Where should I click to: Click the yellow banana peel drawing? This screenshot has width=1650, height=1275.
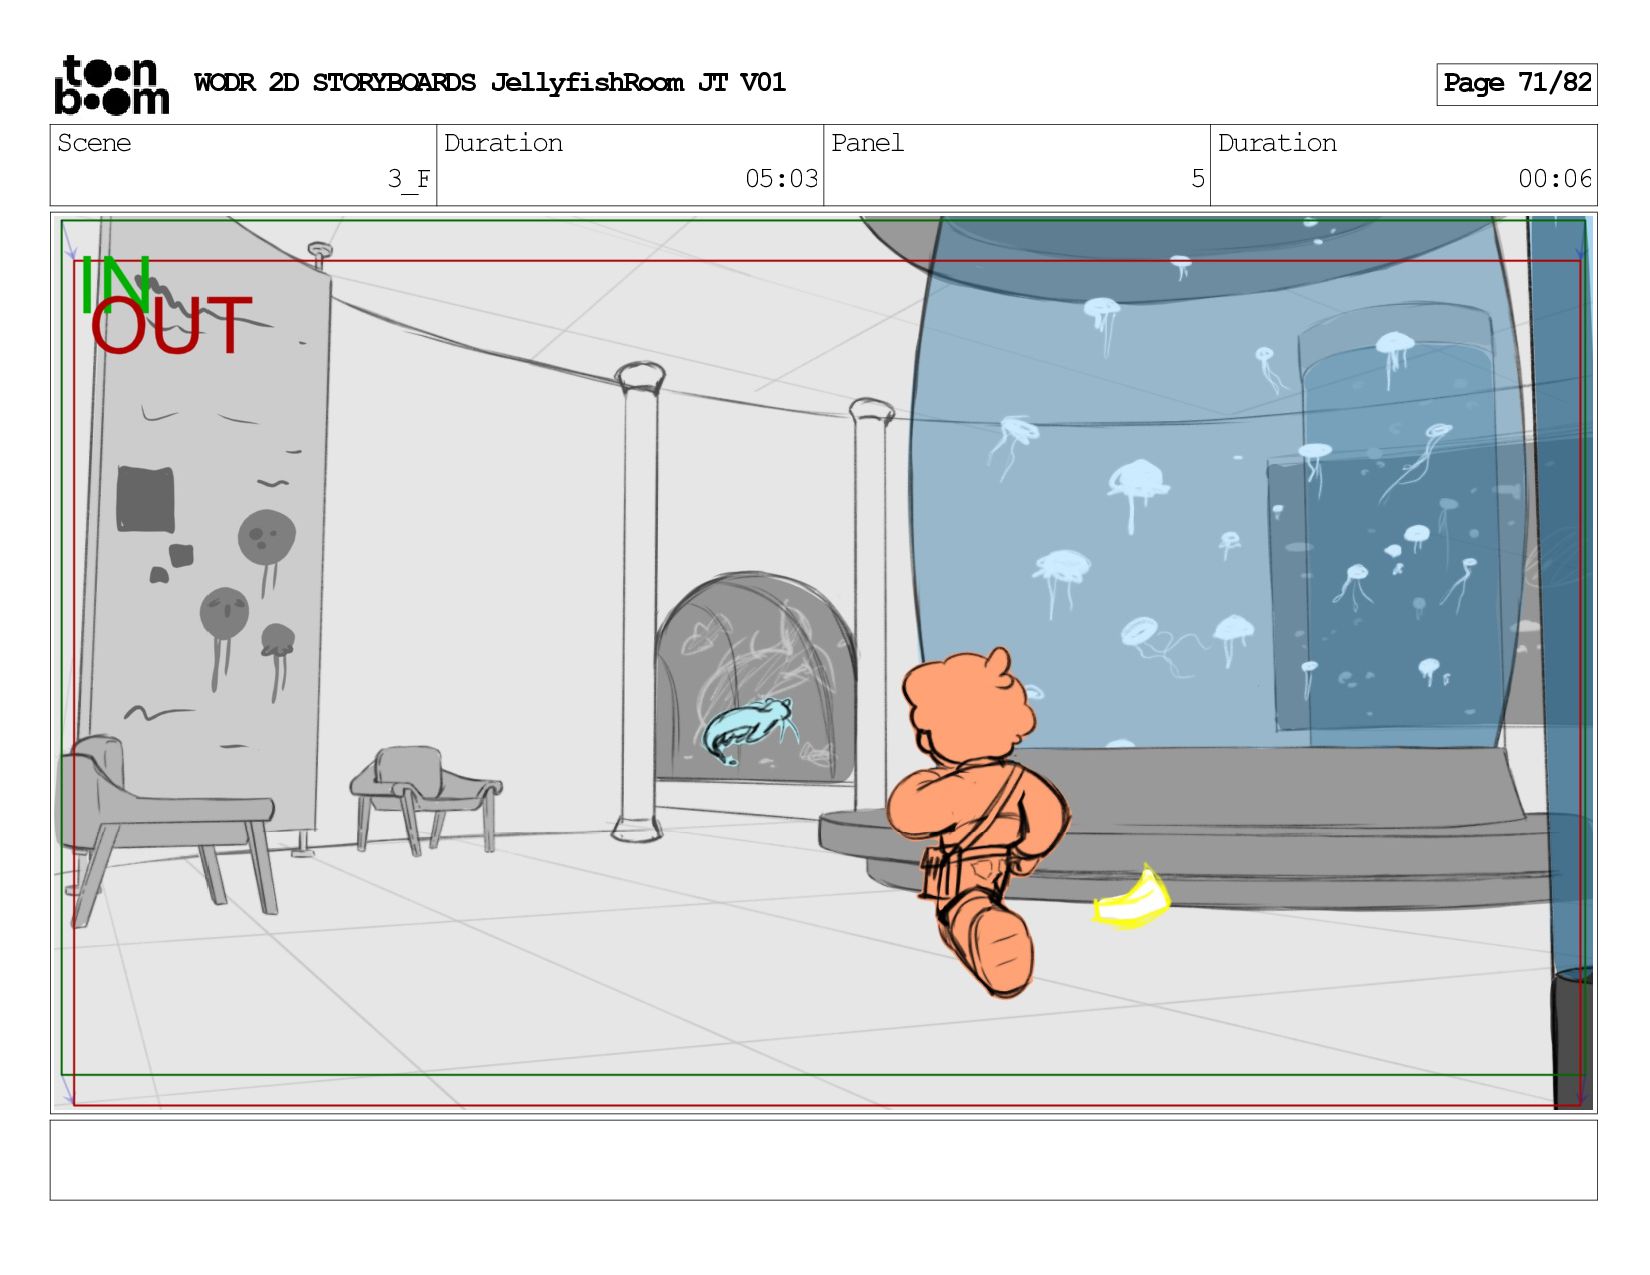(1131, 899)
